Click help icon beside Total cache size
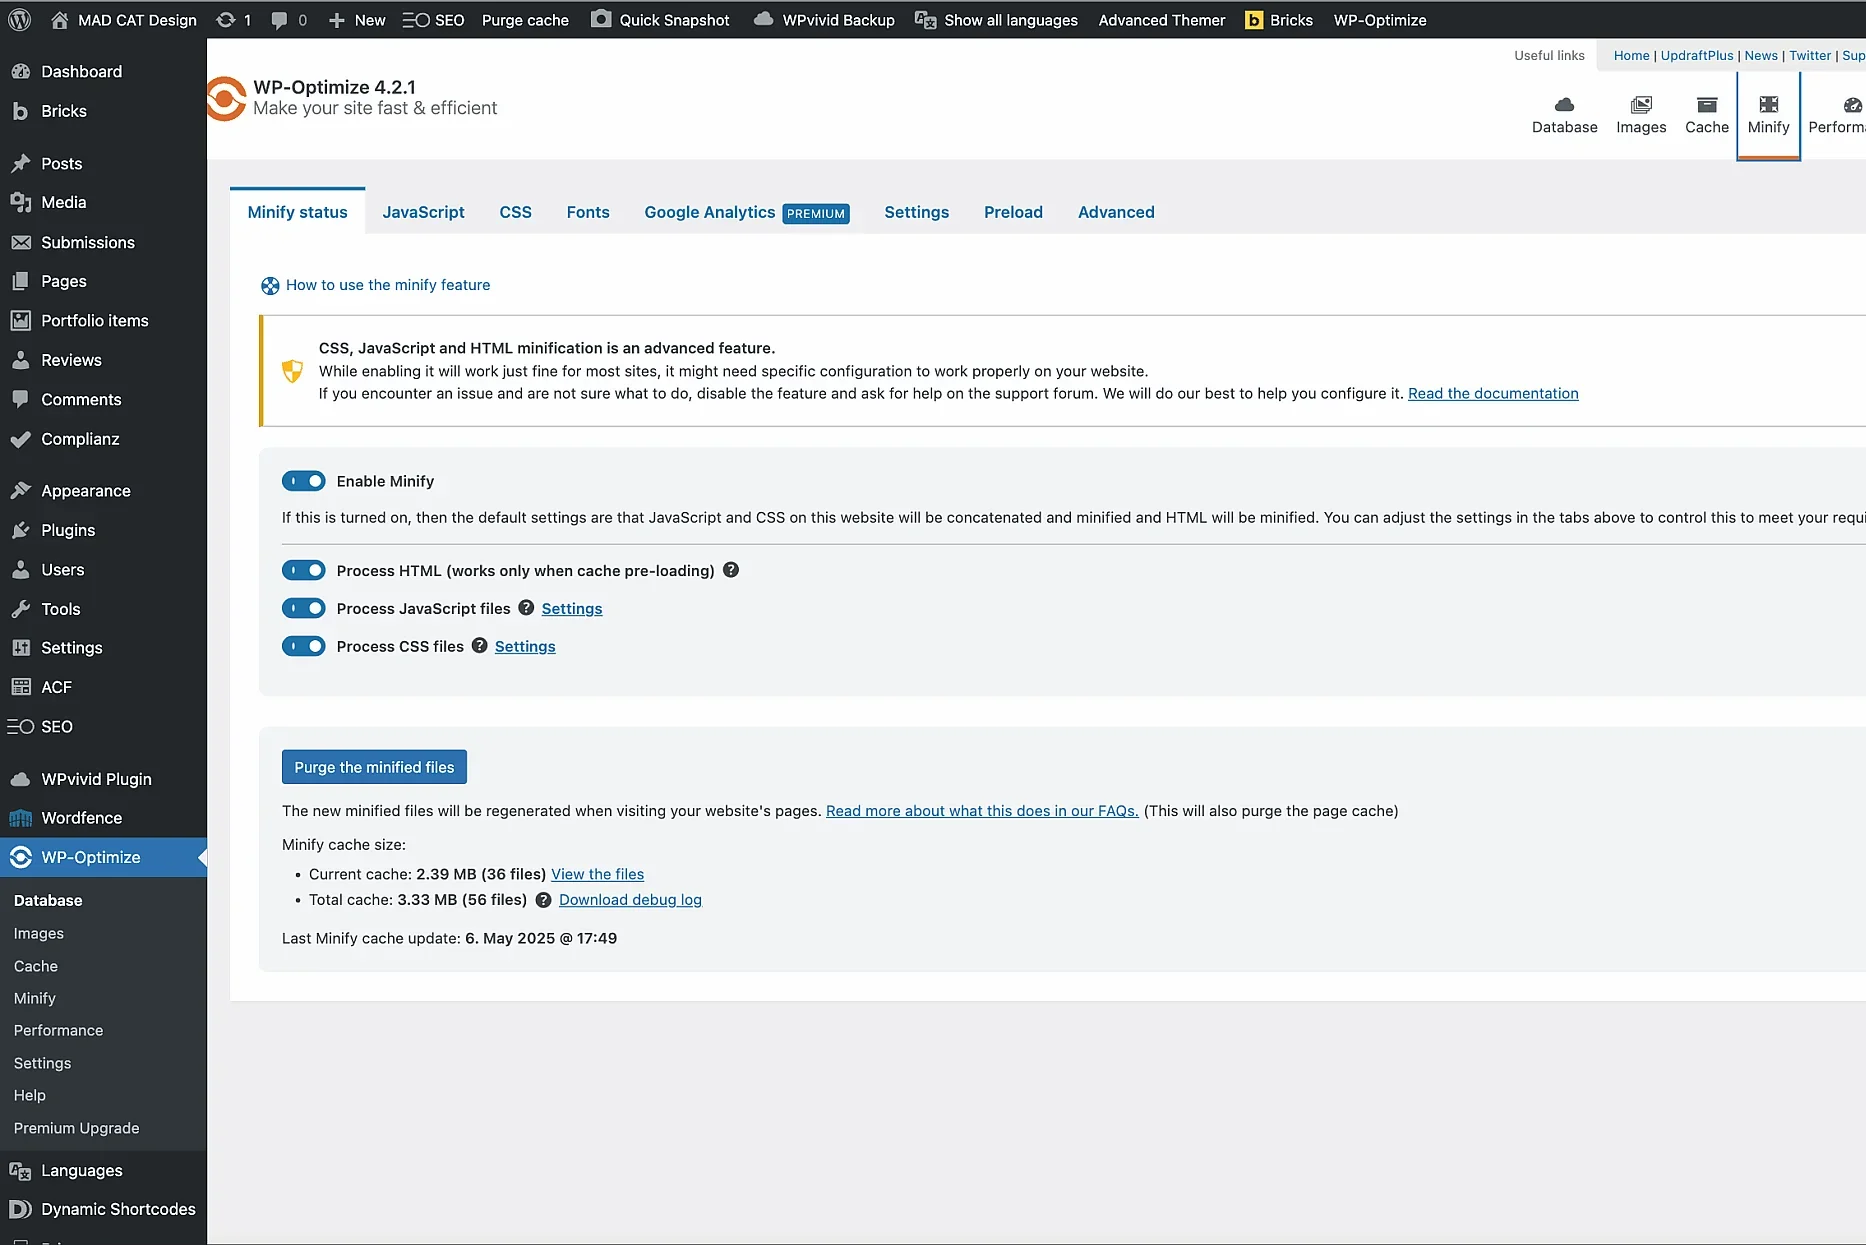 543,900
